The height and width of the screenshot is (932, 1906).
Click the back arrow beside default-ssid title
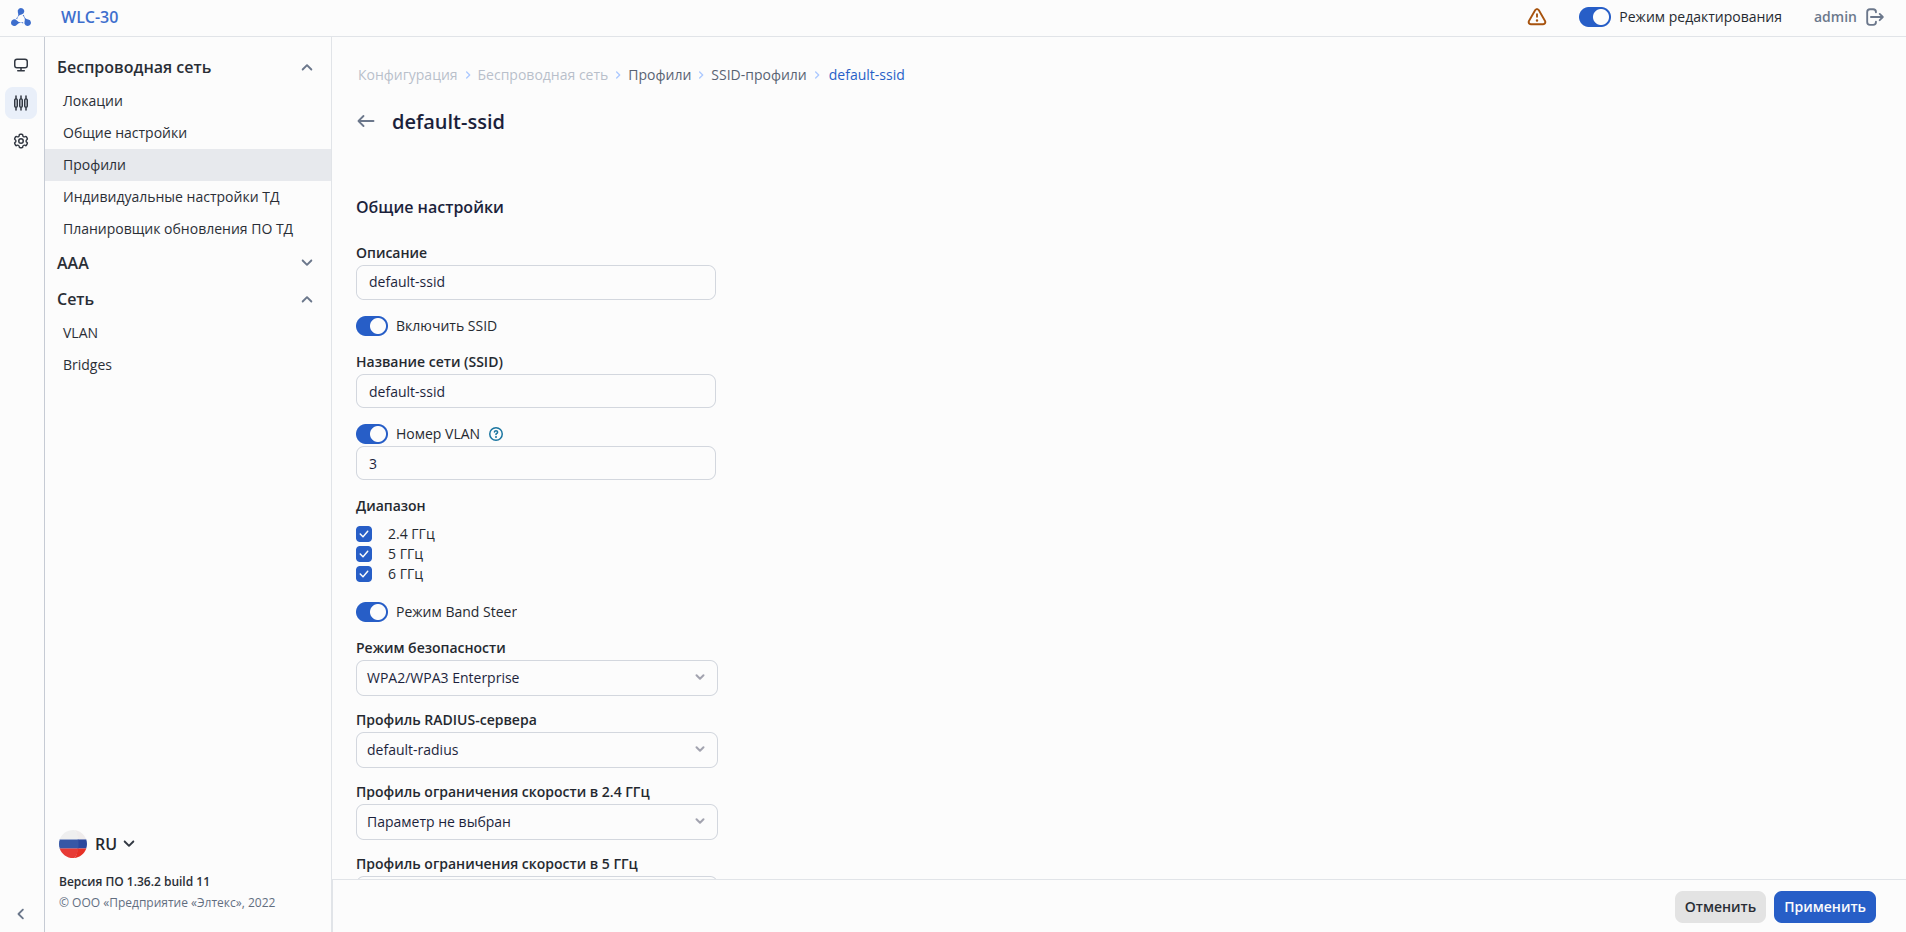(x=366, y=122)
